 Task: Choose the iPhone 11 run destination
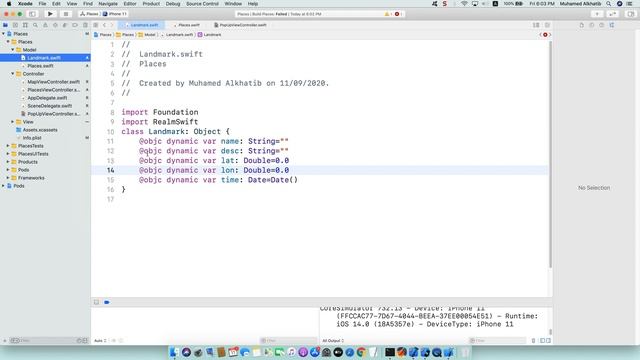point(115,14)
